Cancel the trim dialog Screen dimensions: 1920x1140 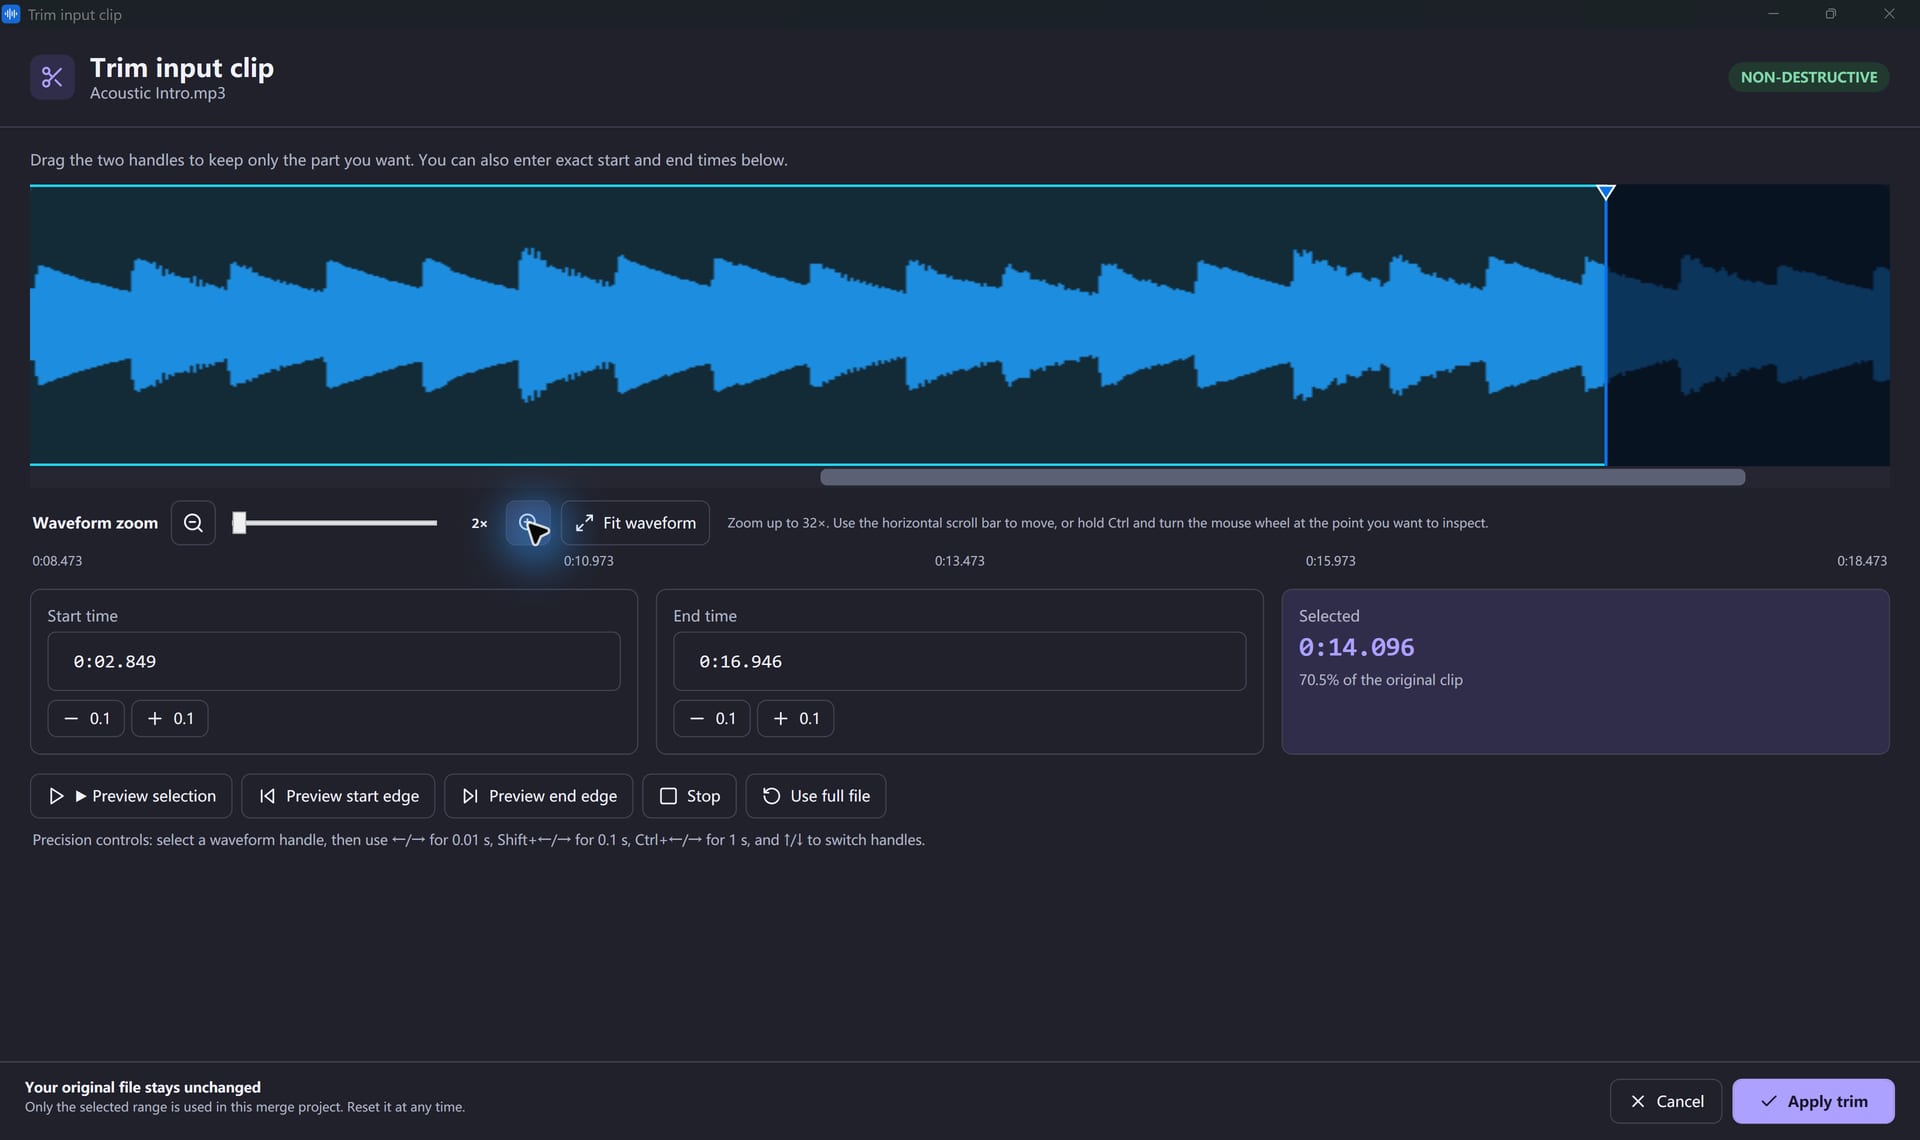click(1666, 1101)
